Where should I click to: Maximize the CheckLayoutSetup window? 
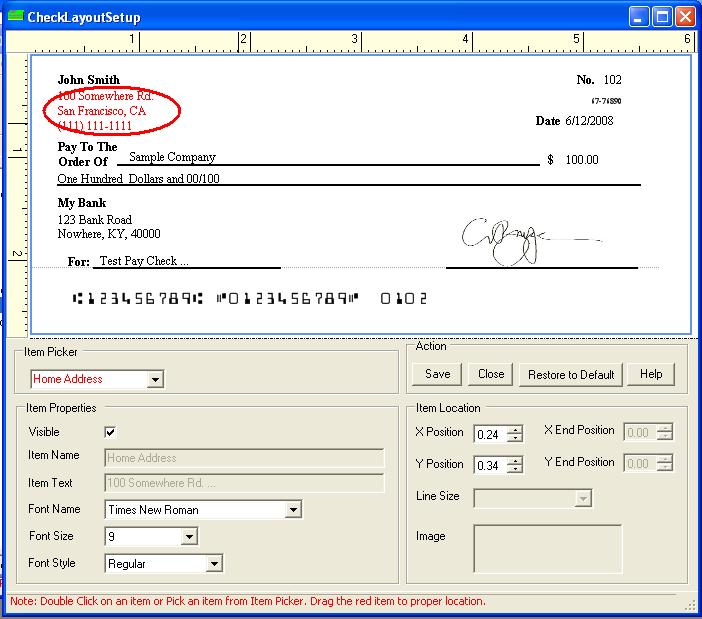click(662, 17)
